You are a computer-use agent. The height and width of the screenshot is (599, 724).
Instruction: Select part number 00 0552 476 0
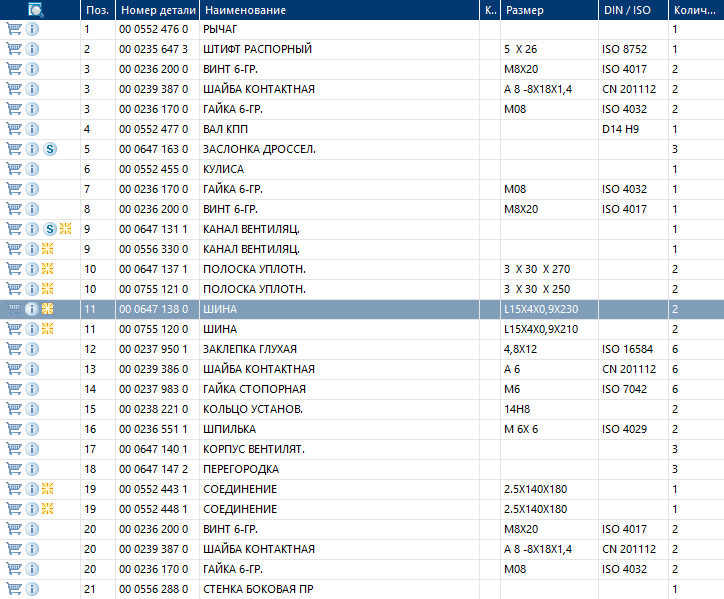154,29
